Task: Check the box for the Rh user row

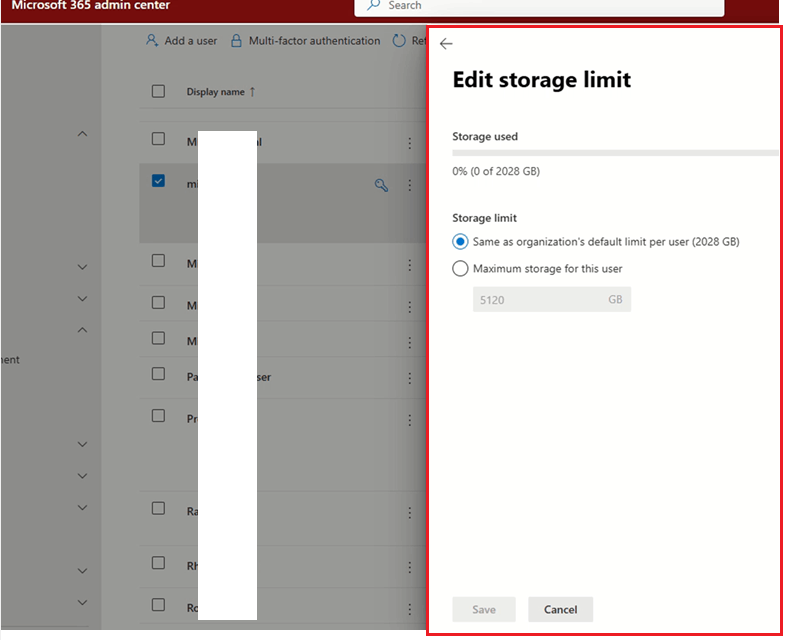Action: point(158,562)
